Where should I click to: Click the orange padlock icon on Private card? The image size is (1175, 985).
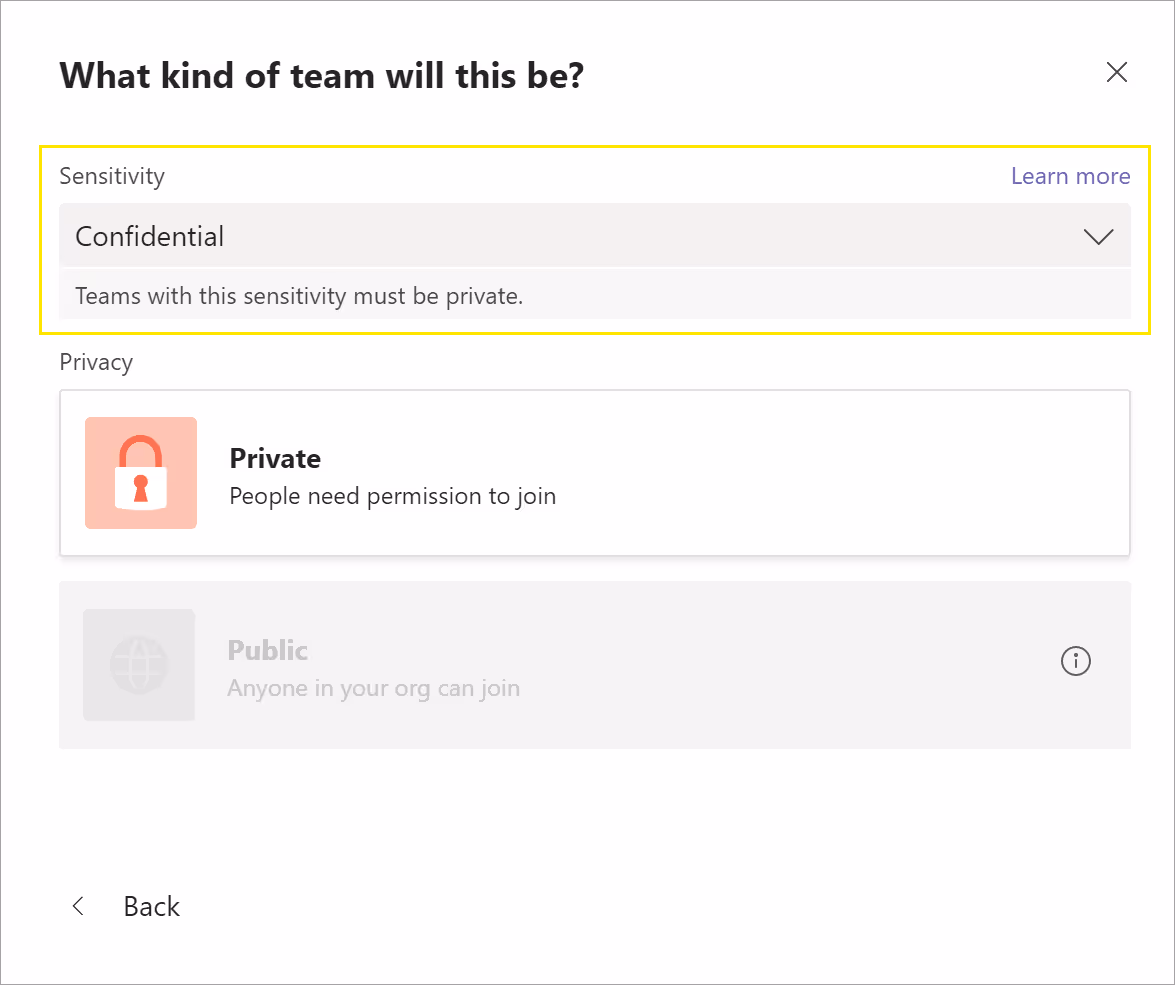click(x=141, y=473)
